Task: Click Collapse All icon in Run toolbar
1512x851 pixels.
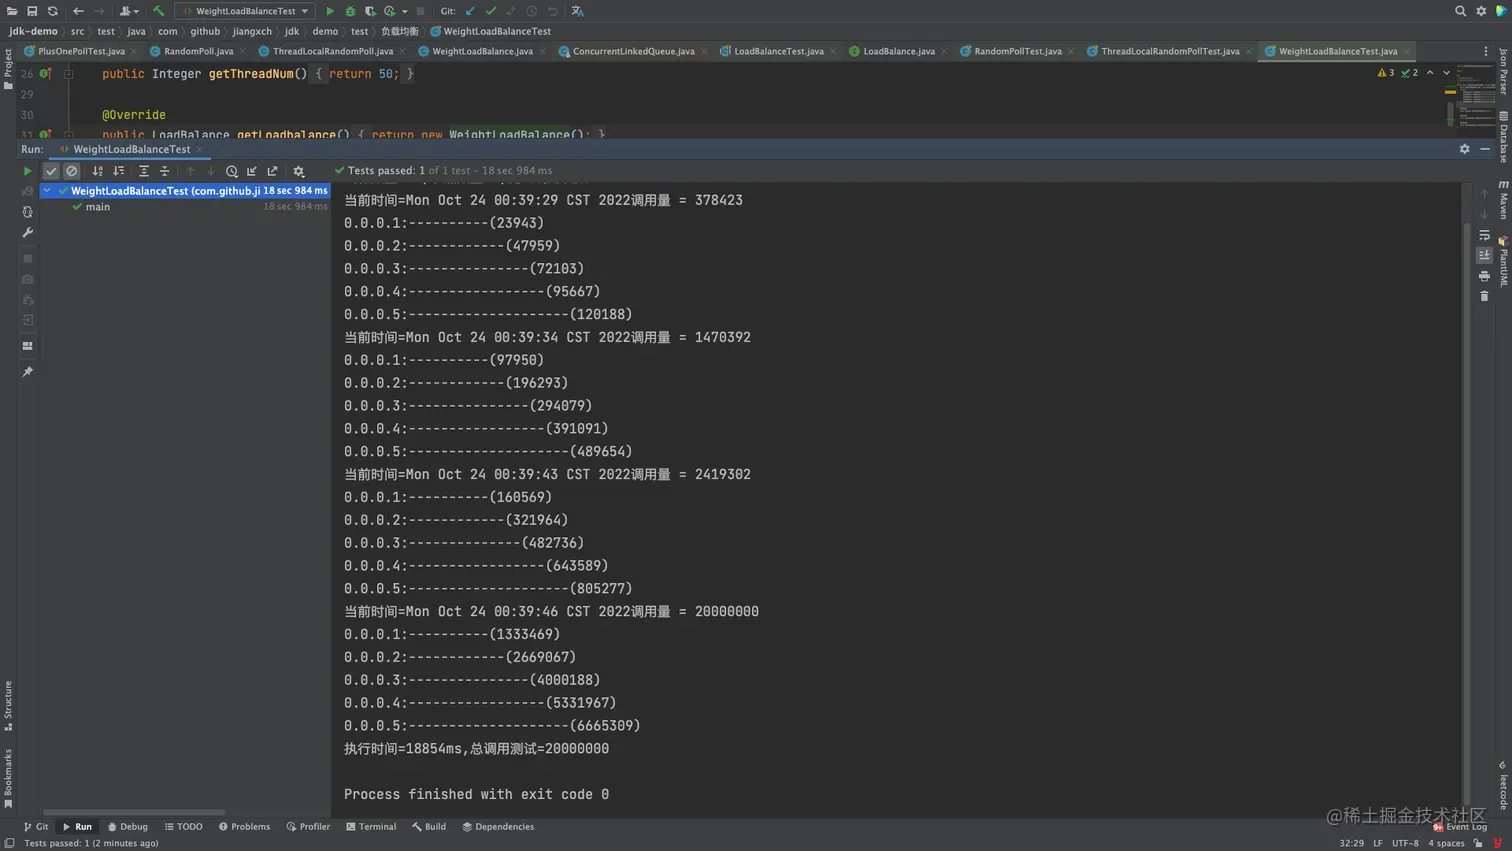Action: 165,171
